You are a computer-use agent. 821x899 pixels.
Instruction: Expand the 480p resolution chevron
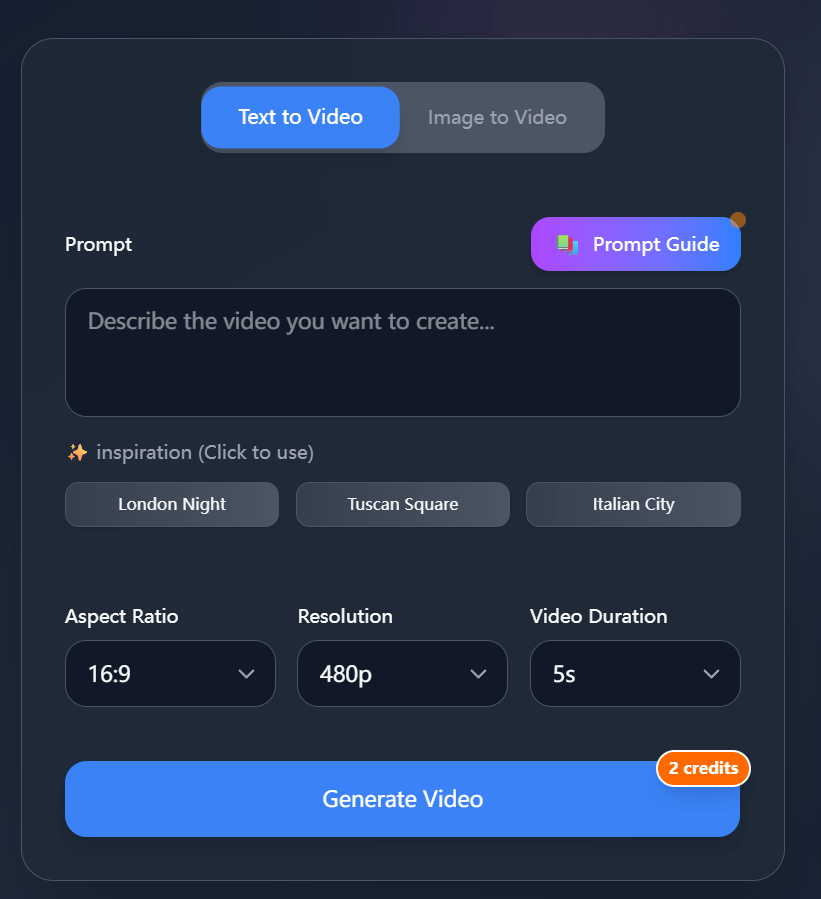[479, 674]
